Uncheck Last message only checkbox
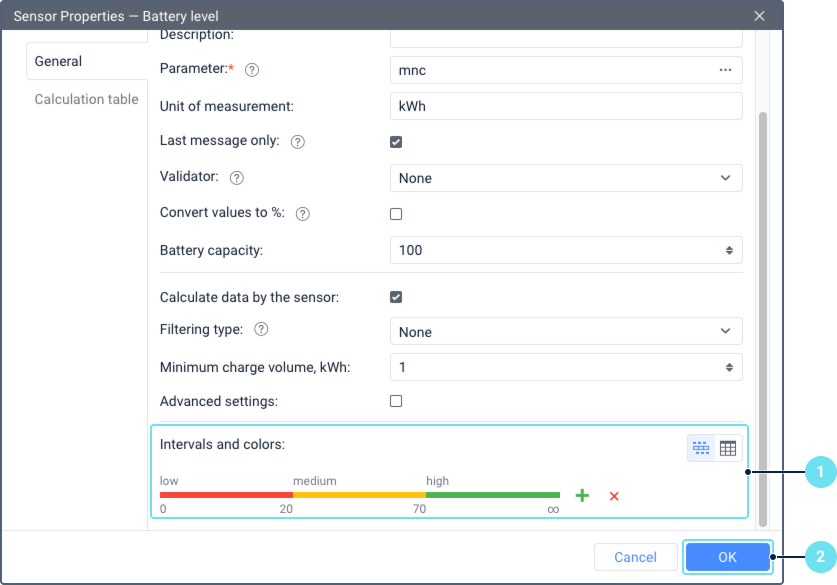837x585 pixels. click(396, 142)
